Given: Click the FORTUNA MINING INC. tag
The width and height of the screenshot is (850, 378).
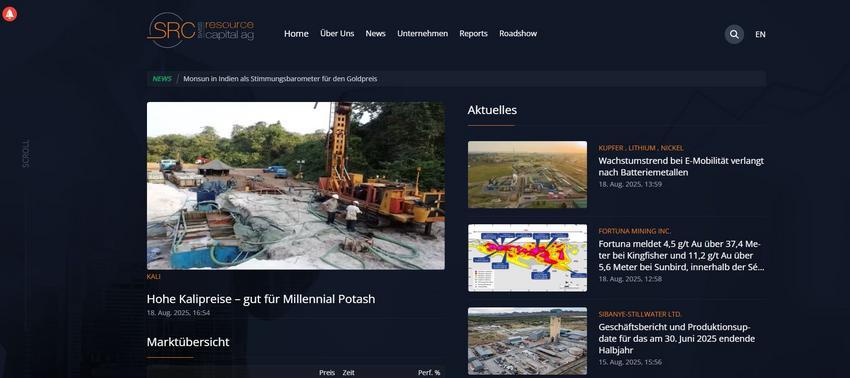Looking at the screenshot, I should (634, 231).
